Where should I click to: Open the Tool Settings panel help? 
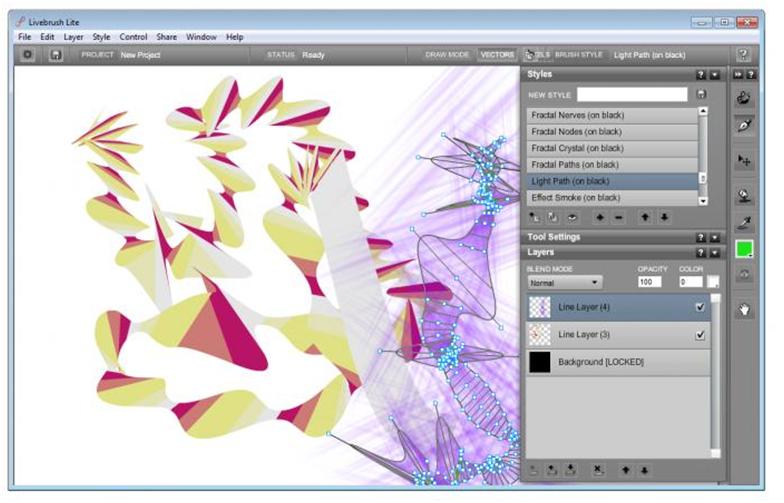tap(701, 238)
